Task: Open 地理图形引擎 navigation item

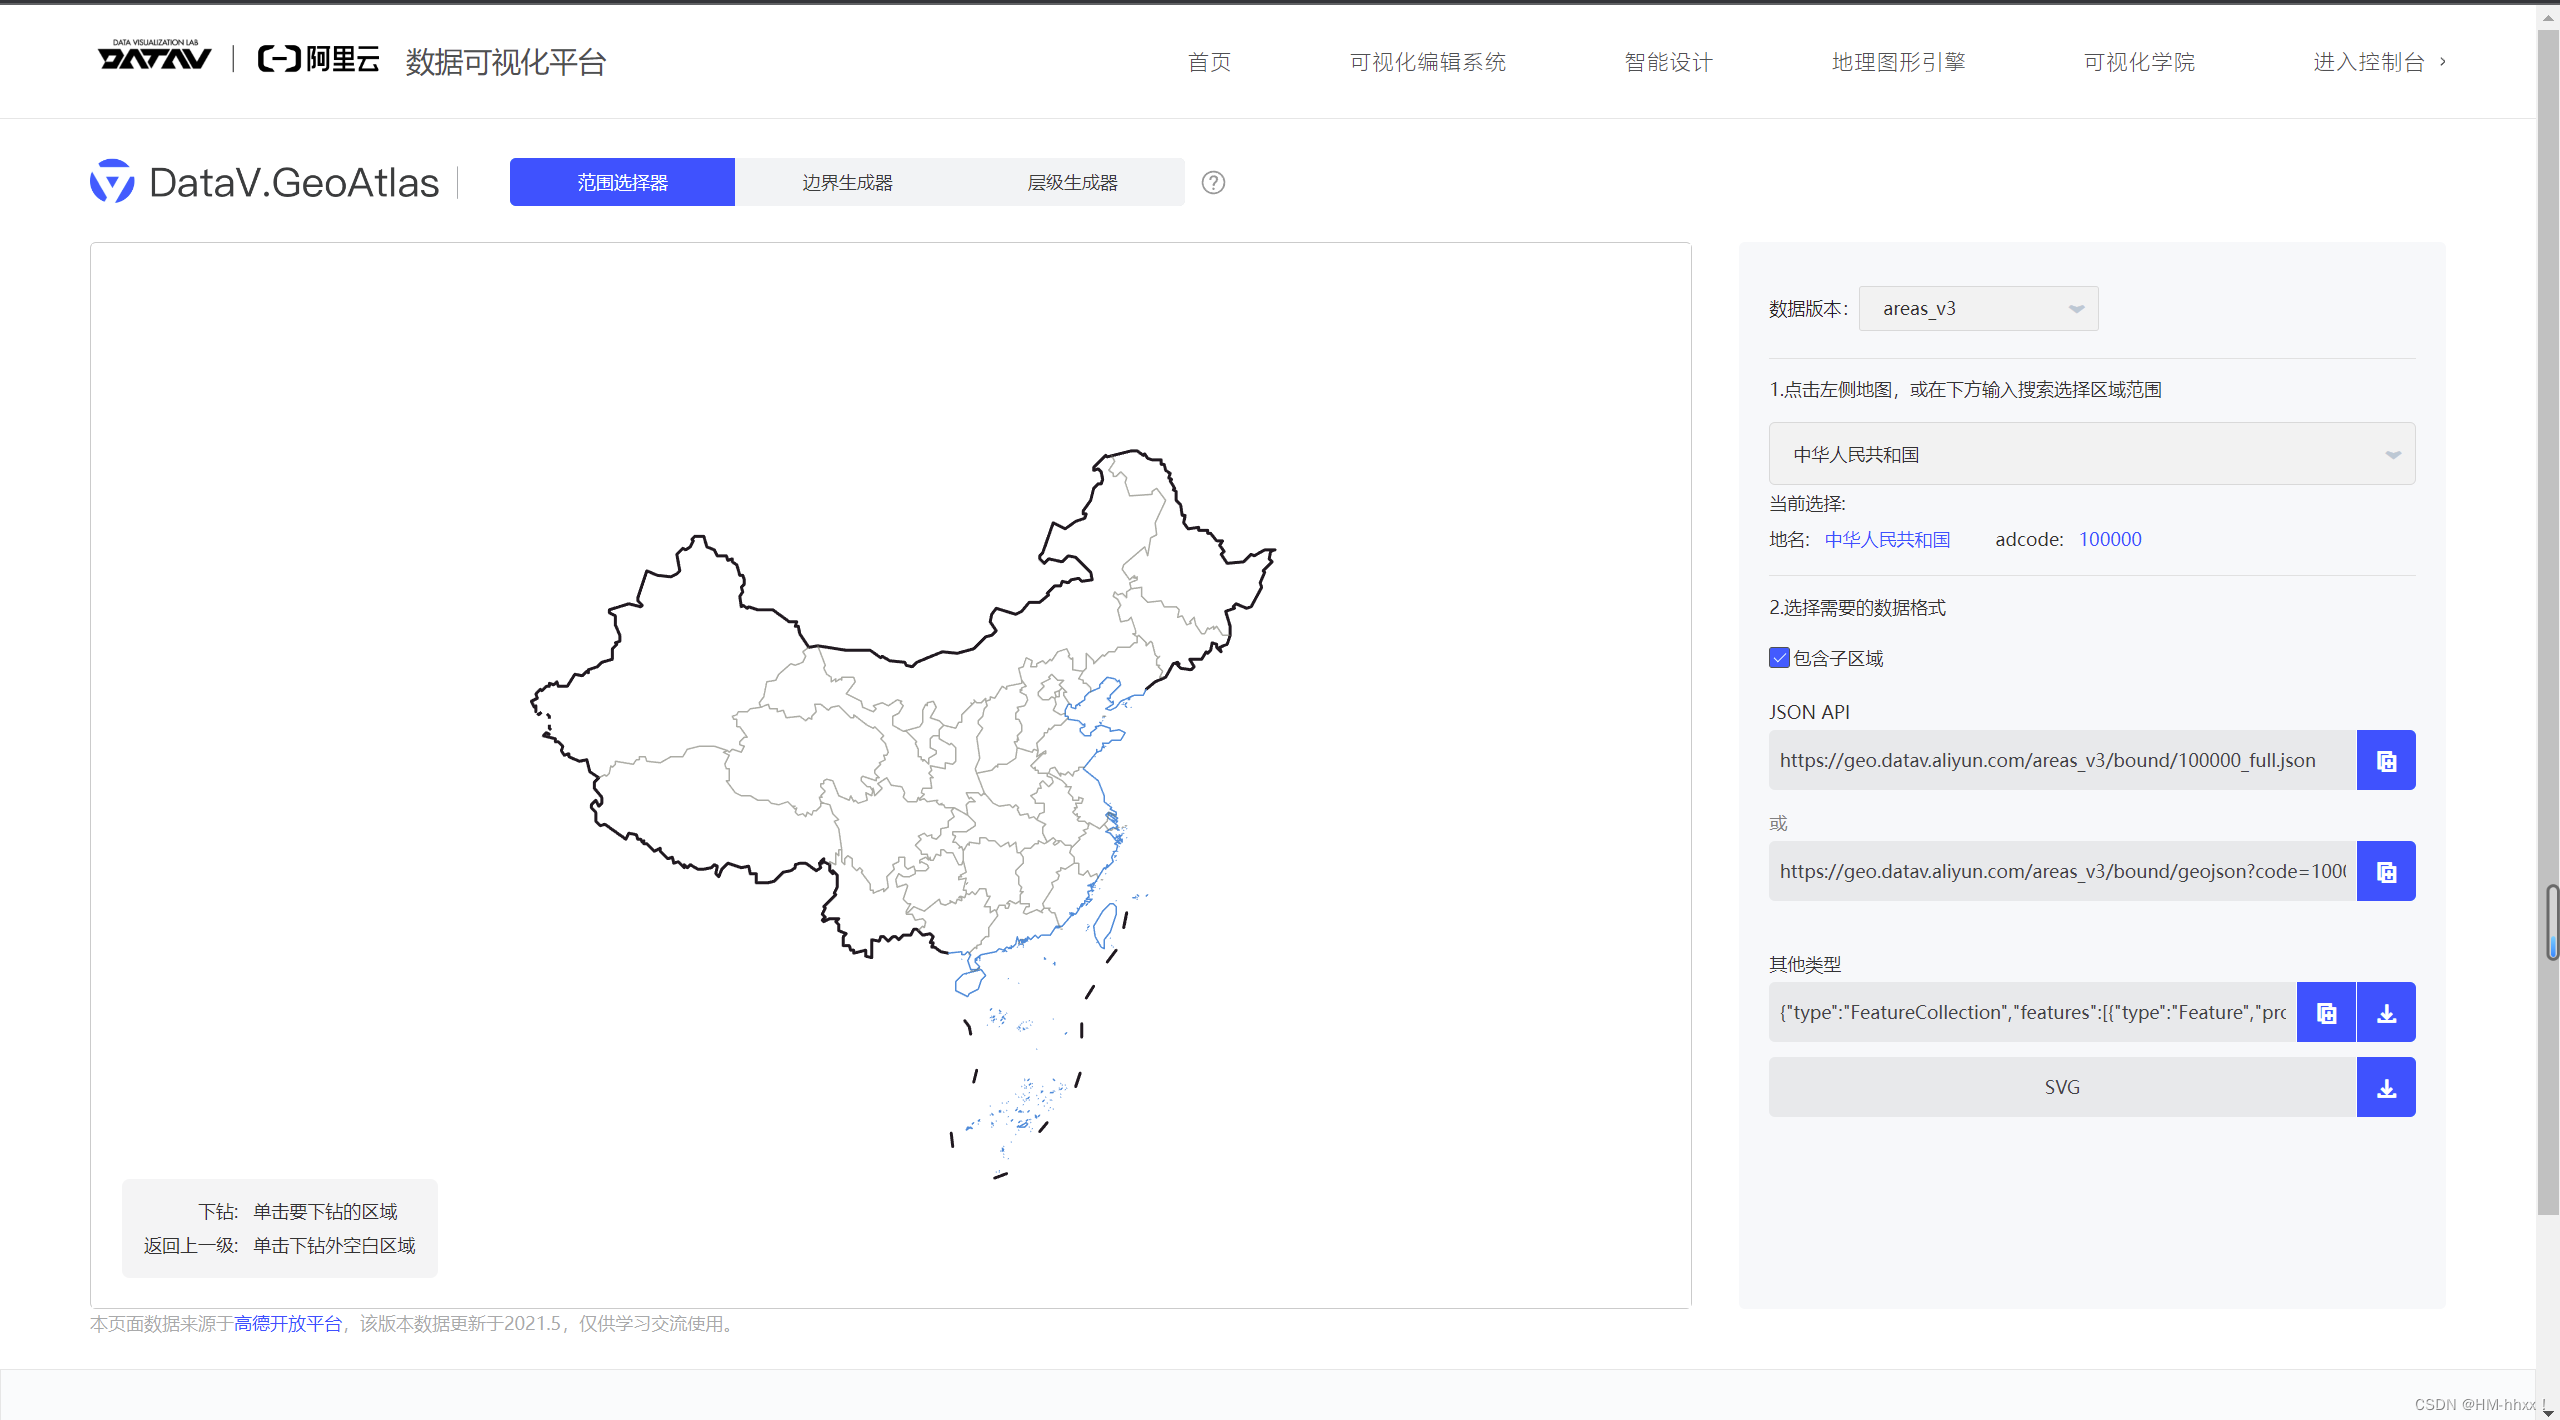Action: pyautogui.click(x=1898, y=62)
